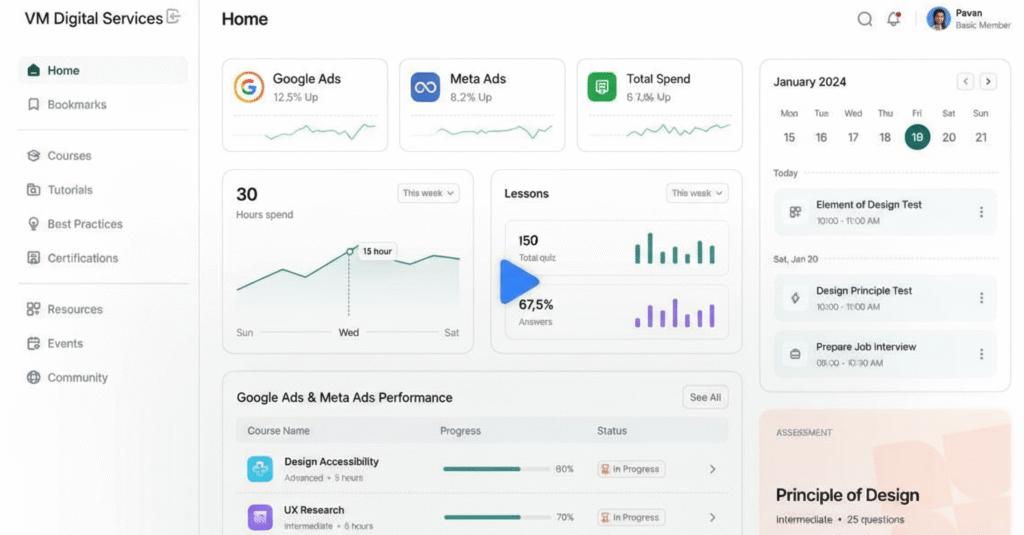Viewport: 1024px width, 535px height.
Task: Open notifications via the bell icon
Action: coord(894,19)
